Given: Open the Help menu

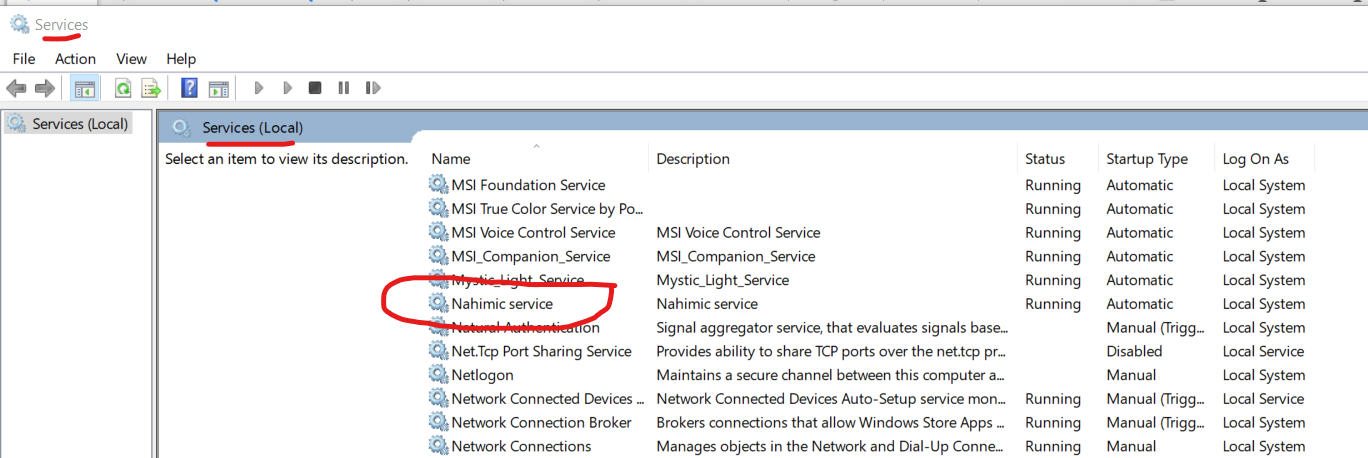Looking at the screenshot, I should (x=181, y=59).
